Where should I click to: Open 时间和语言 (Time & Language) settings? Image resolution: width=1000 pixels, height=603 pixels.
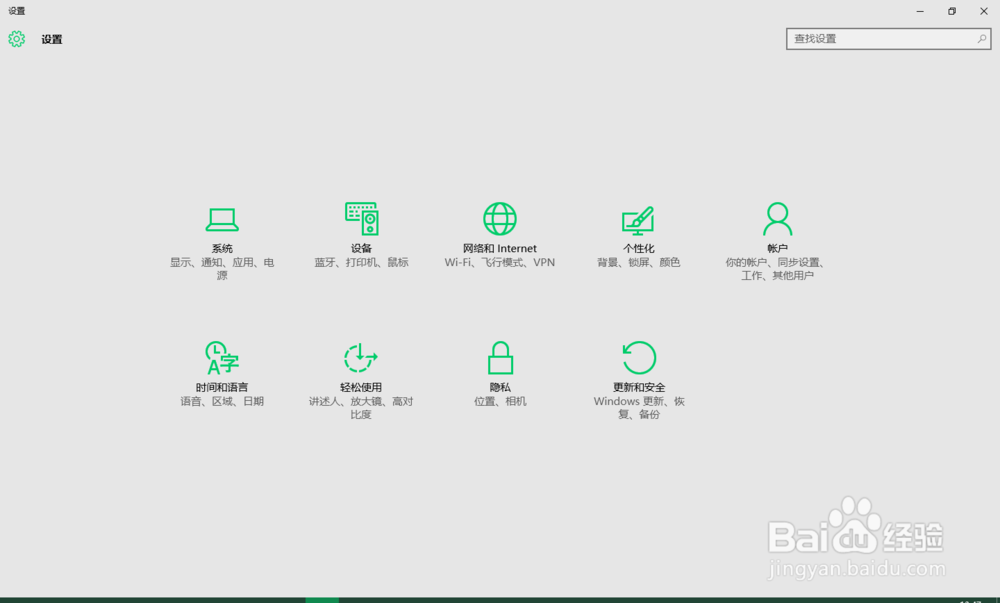tap(221, 360)
